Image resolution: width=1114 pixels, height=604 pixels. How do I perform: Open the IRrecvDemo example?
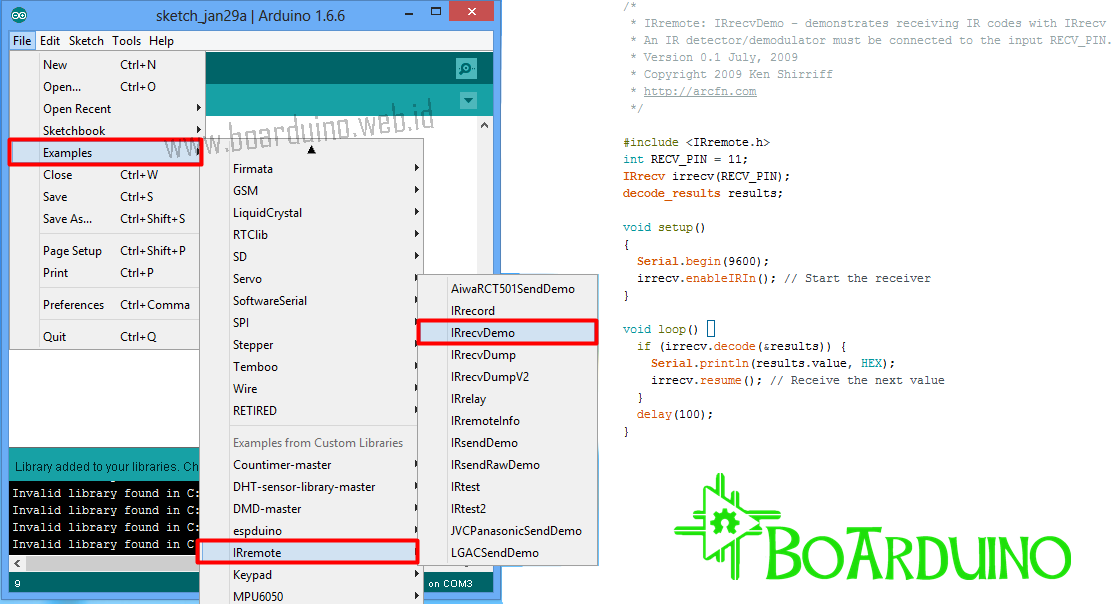point(507,333)
